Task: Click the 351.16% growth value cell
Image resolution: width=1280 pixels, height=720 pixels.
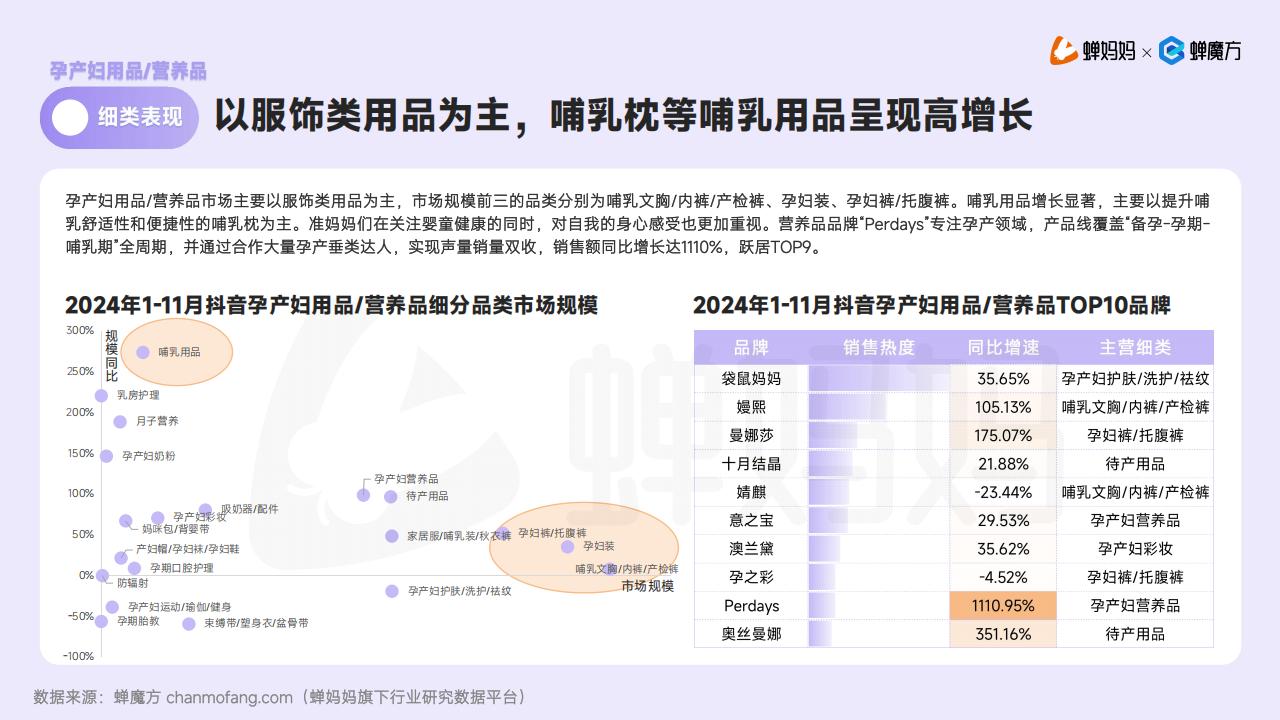Action: point(1003,634)
